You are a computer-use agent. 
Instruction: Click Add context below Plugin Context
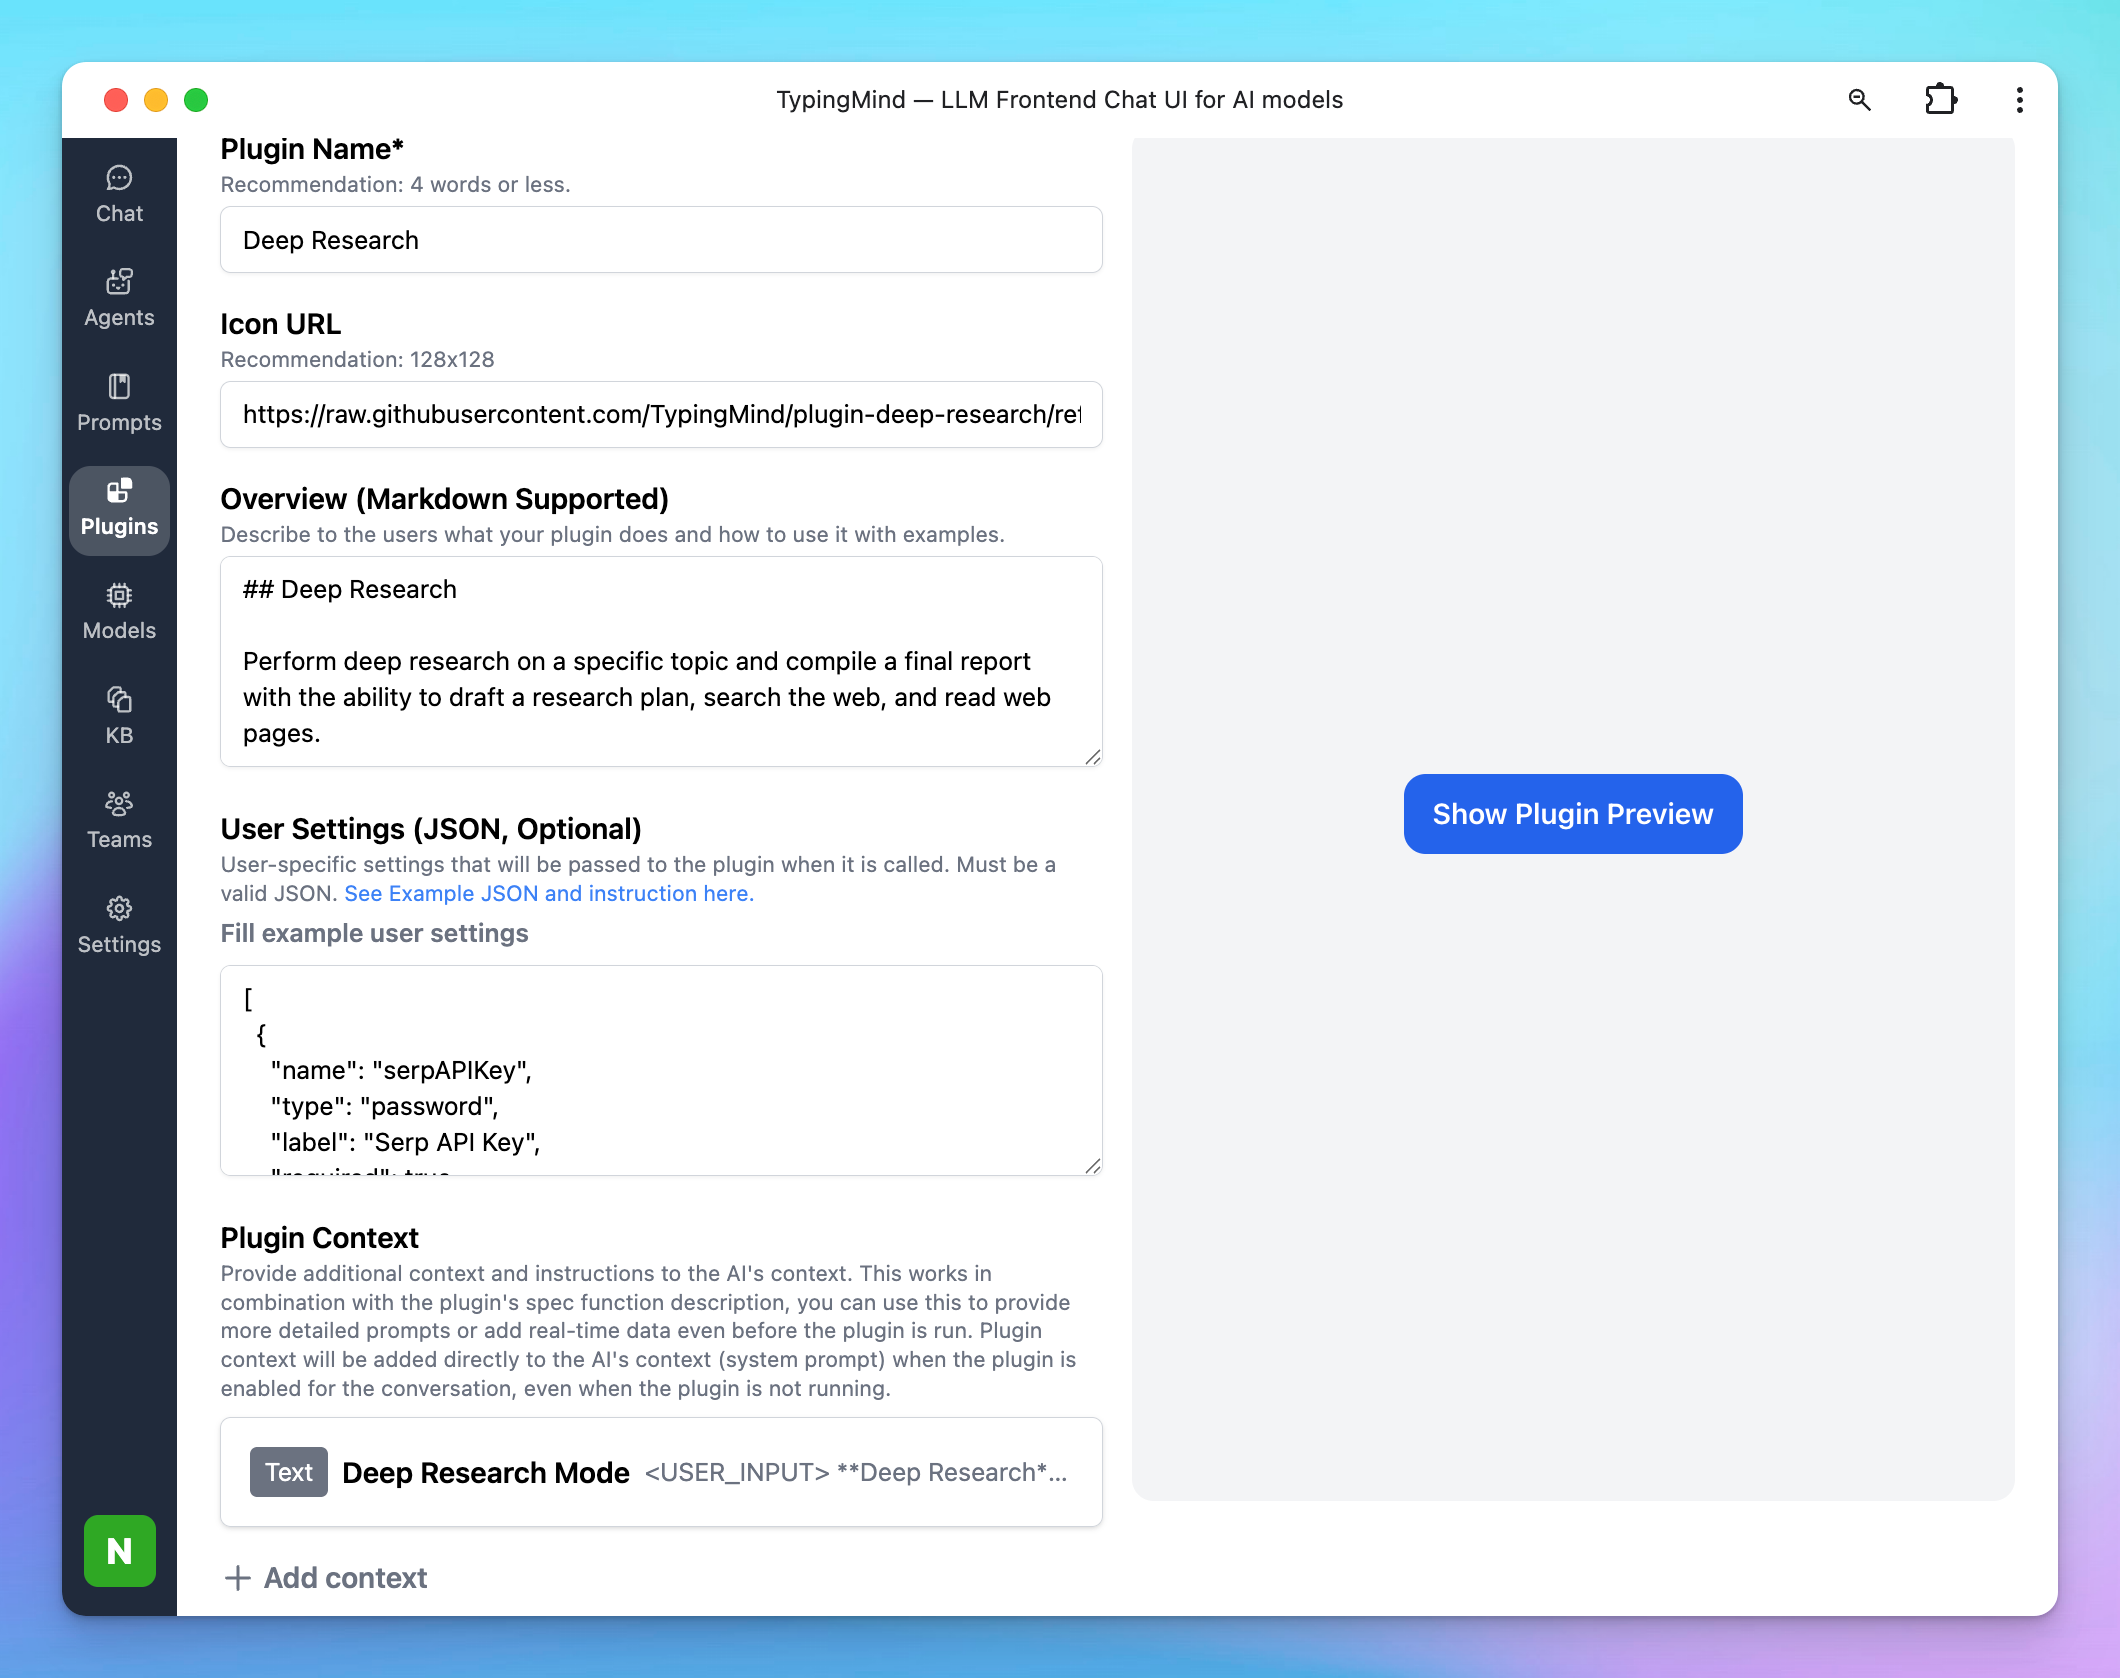pos(326,1577)
